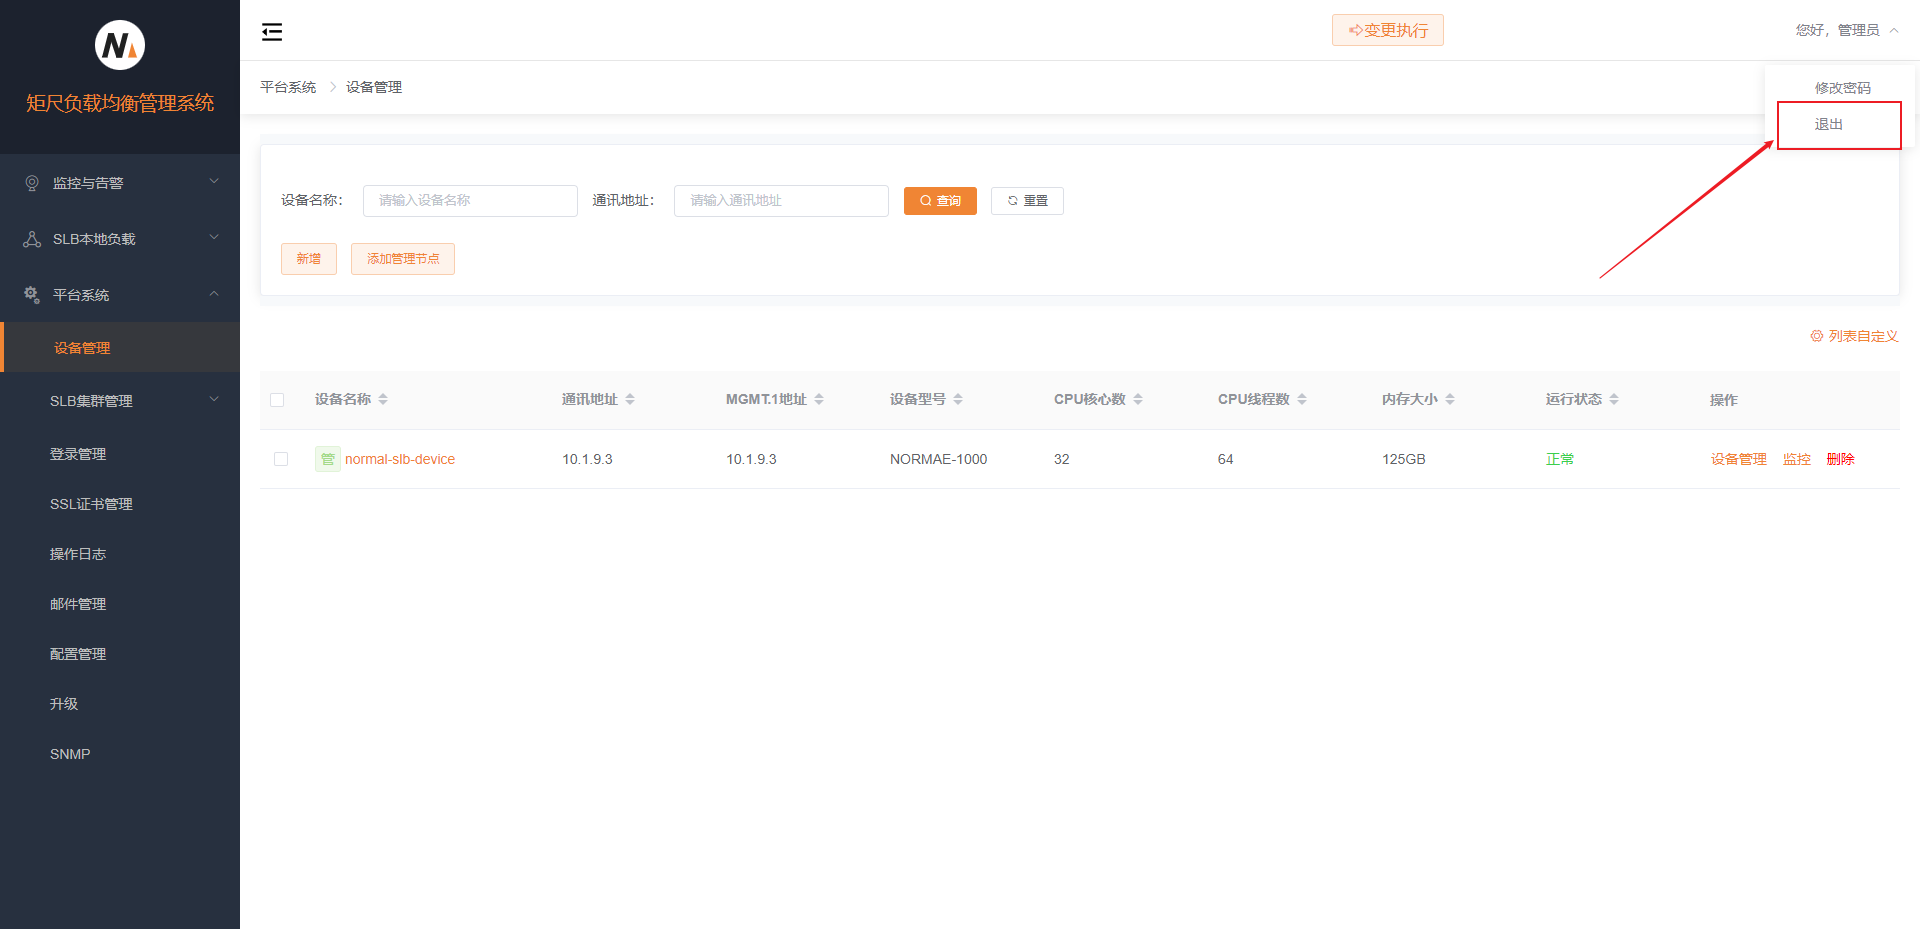Click the 添加管理节点 button
Image resolution: width=1920 pixels, height=929 pixels.
(x=402, y=259)
